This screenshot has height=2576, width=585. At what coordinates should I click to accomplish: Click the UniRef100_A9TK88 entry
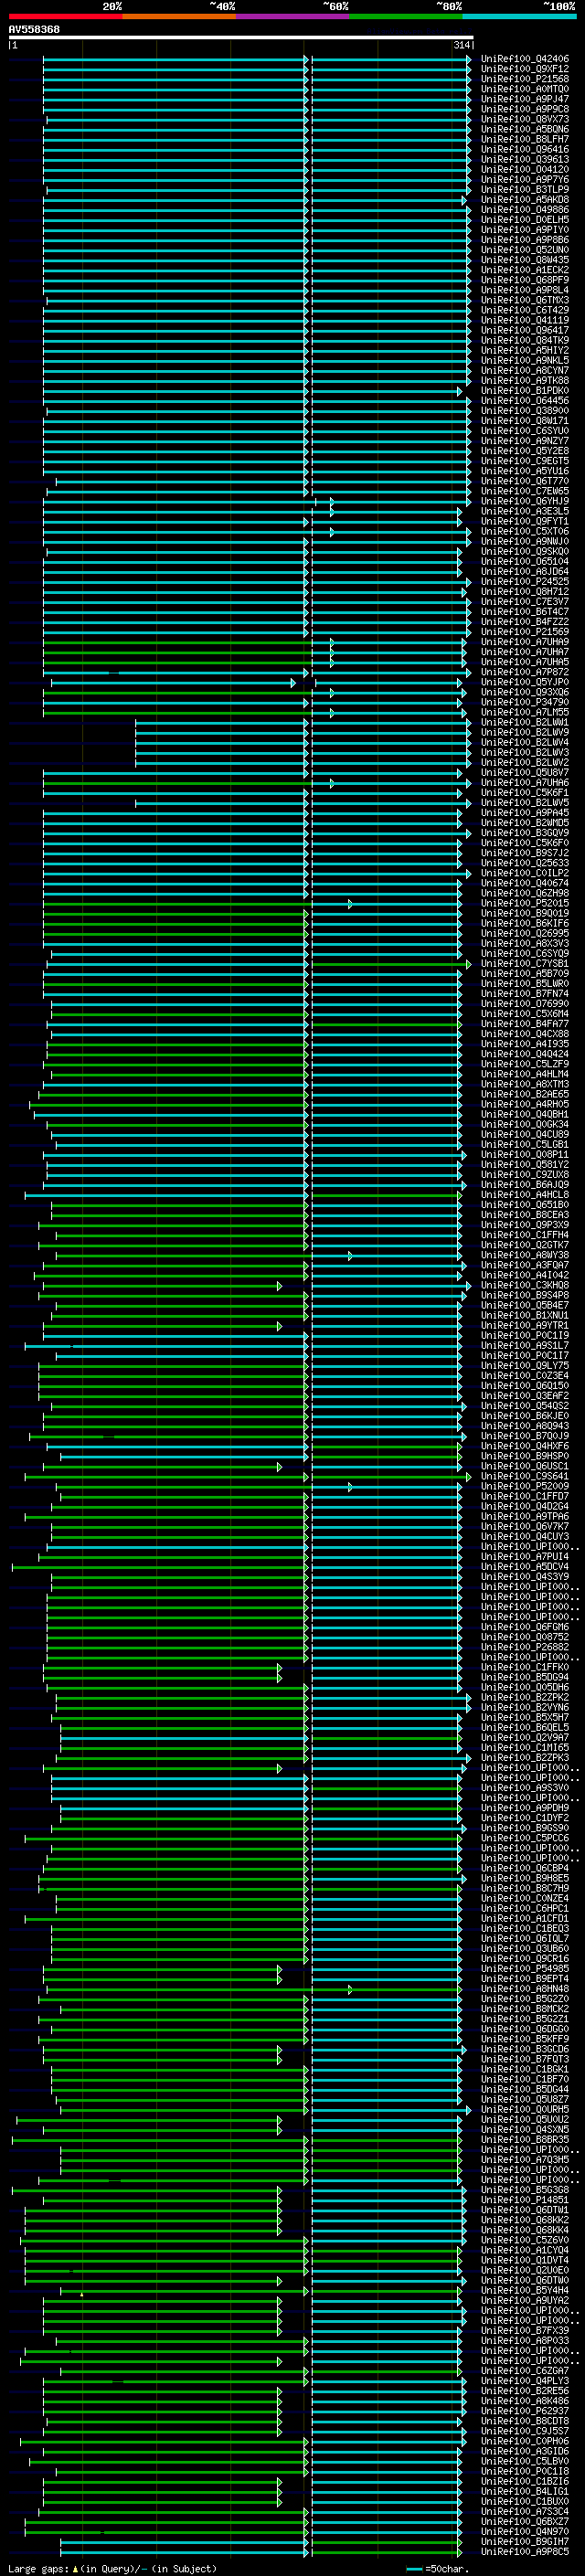[x=525, y=381]
